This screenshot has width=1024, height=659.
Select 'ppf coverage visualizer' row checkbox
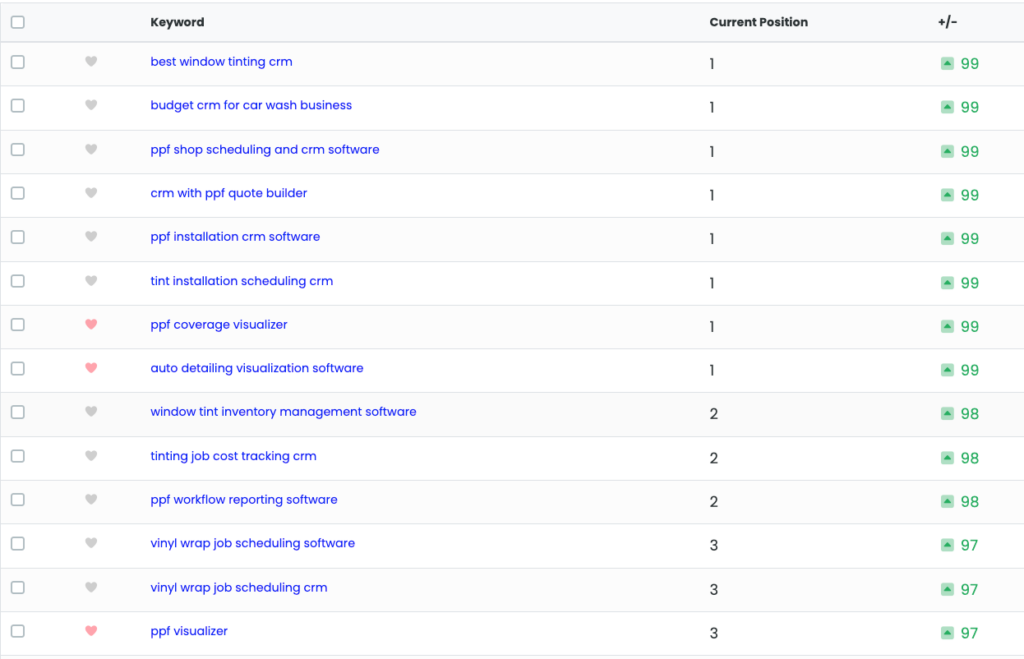coord(18,325)
